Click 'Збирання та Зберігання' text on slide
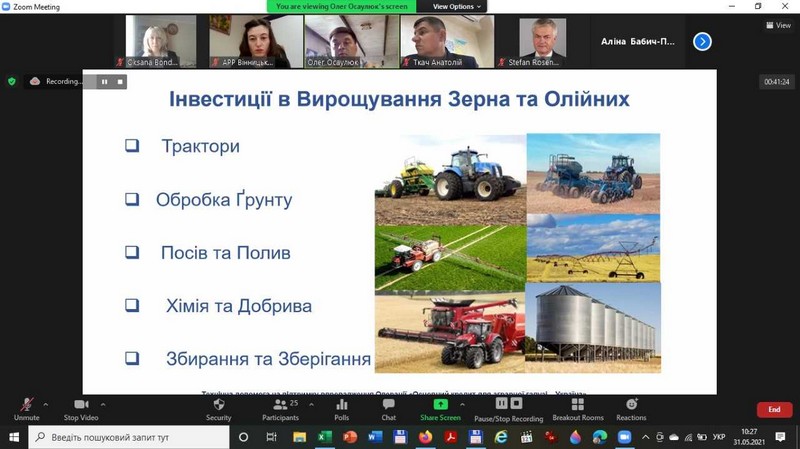800x449 pixels. pos(268,359)
